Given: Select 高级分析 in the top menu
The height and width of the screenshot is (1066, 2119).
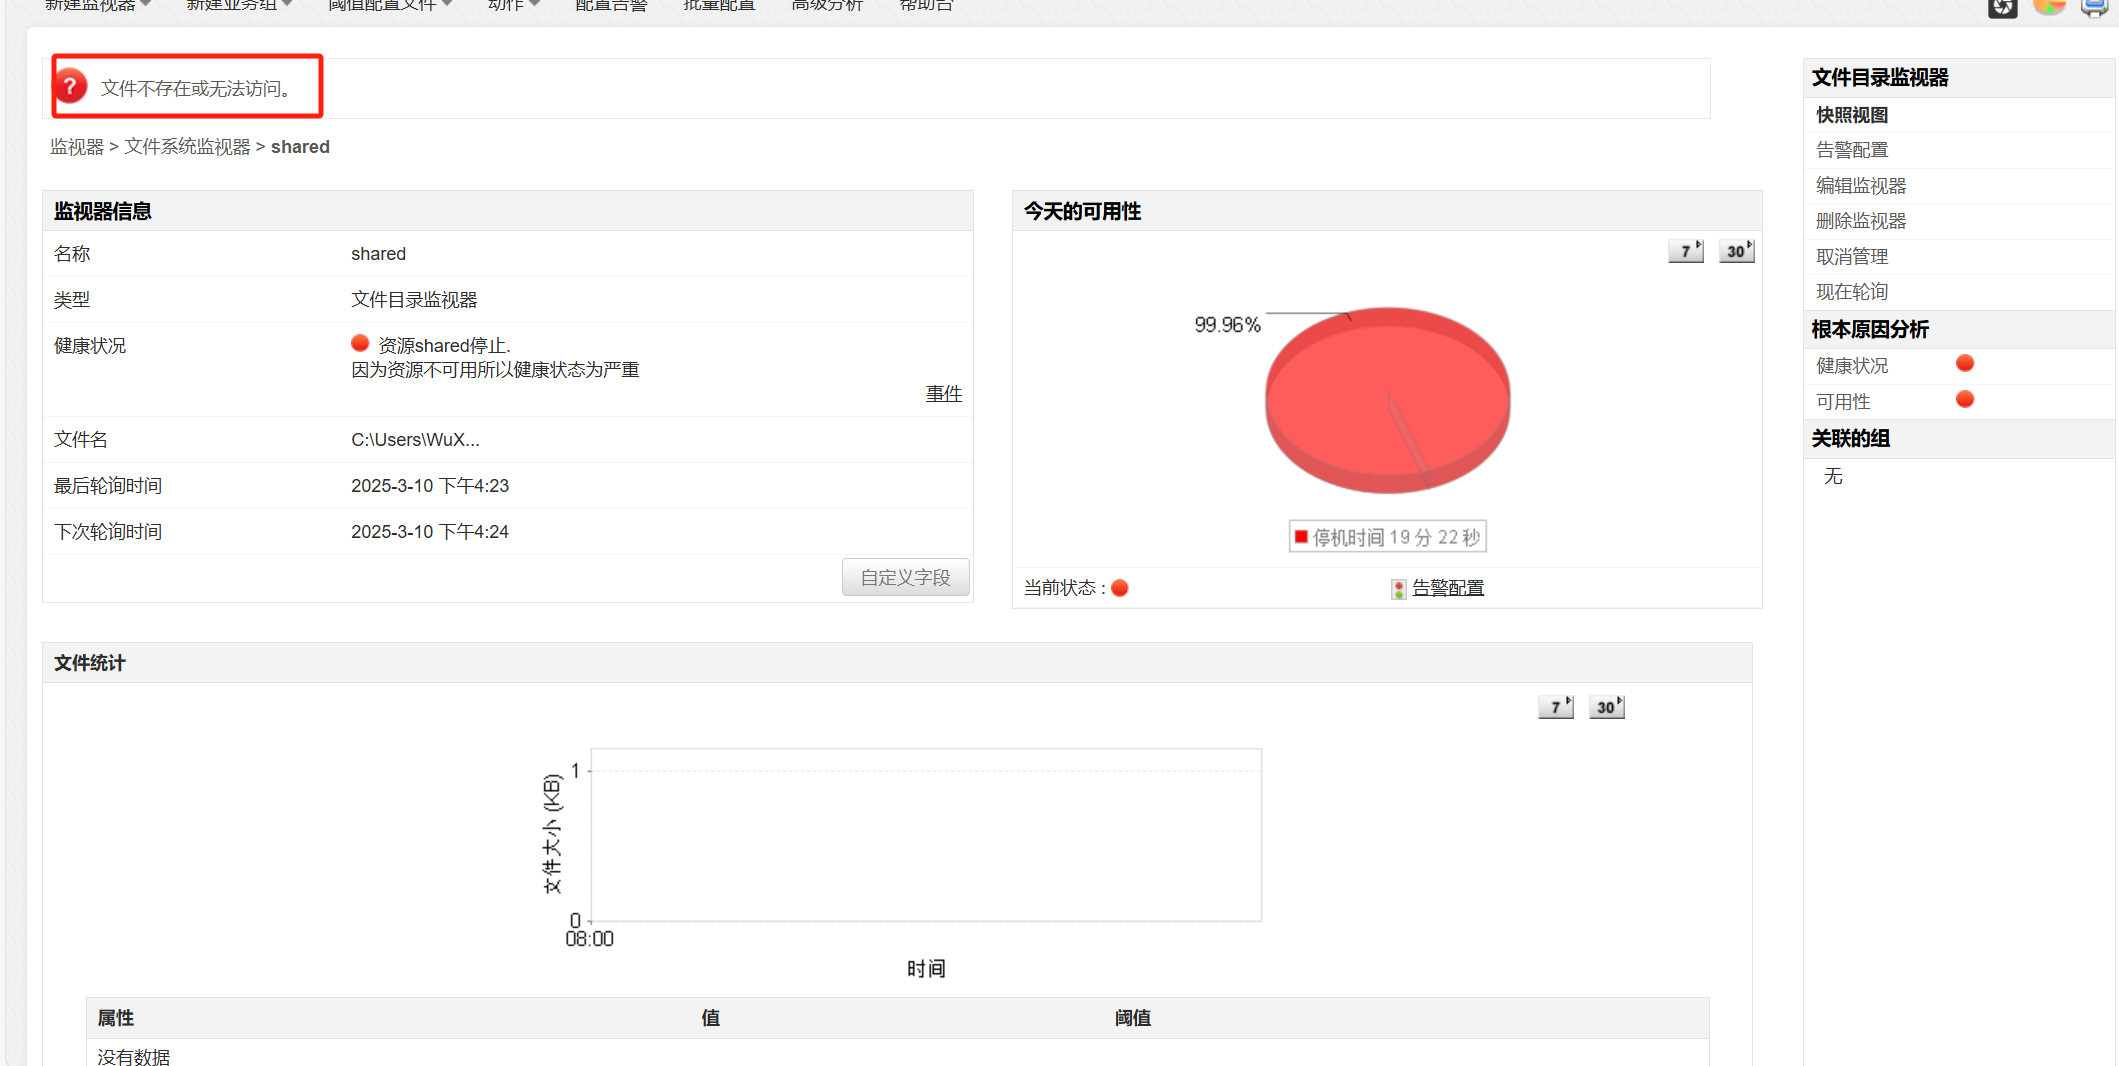Looking at the screenshot, I should click(x=826, y=6).
